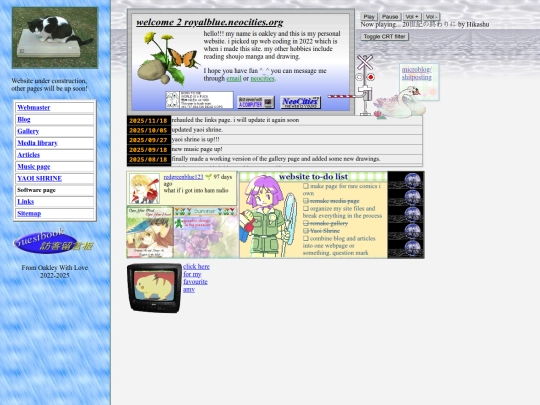Image resolution: width=540 pixels, height=405 pixels.
Task: Select the 2025/09/27 yaoi shrine update
Action: point(274,139)
